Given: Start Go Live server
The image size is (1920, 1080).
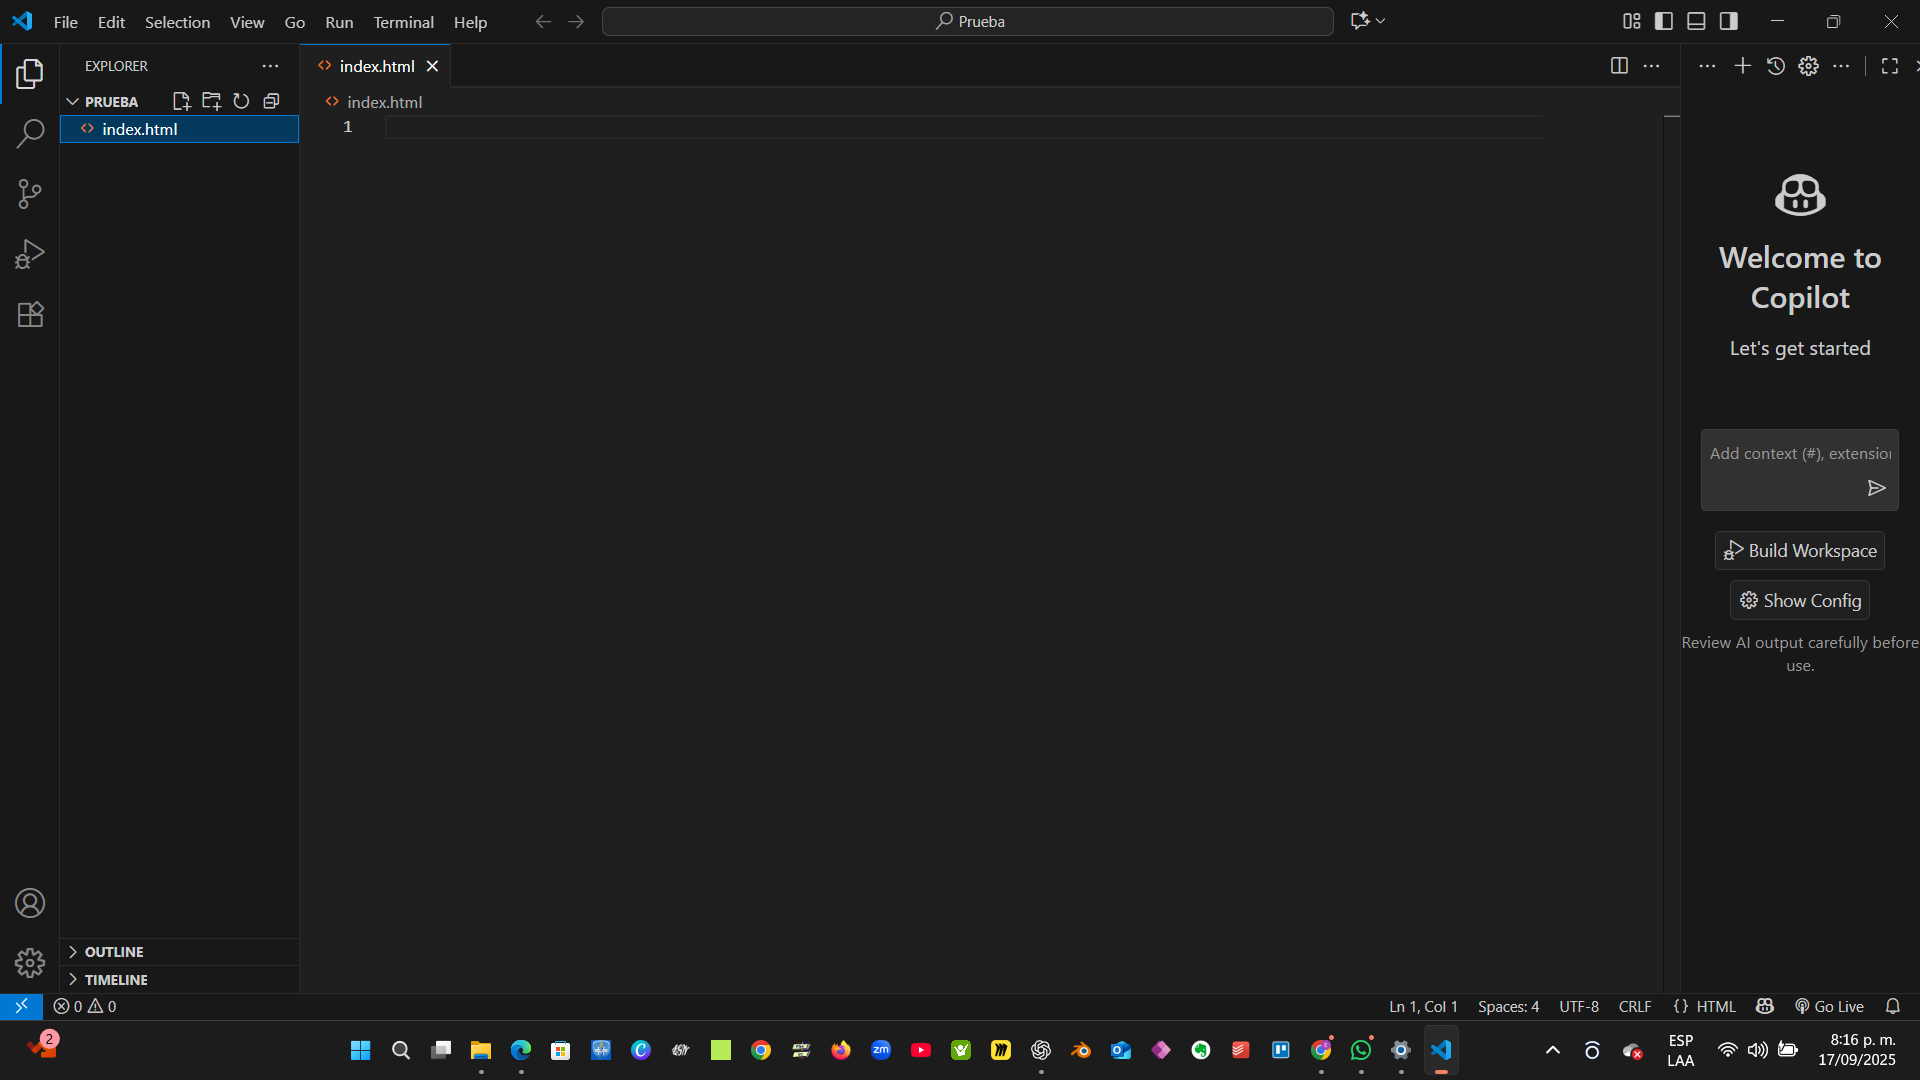Looking at the screenshot, I should tap(1829, 1007).
